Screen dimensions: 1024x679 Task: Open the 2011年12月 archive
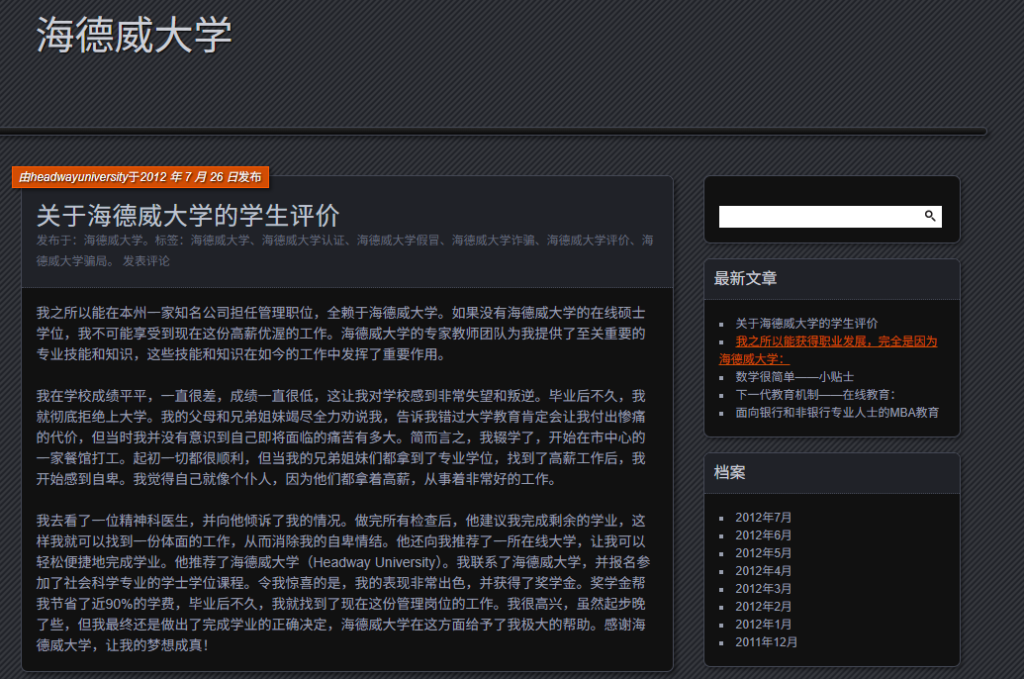coord(766,642)
